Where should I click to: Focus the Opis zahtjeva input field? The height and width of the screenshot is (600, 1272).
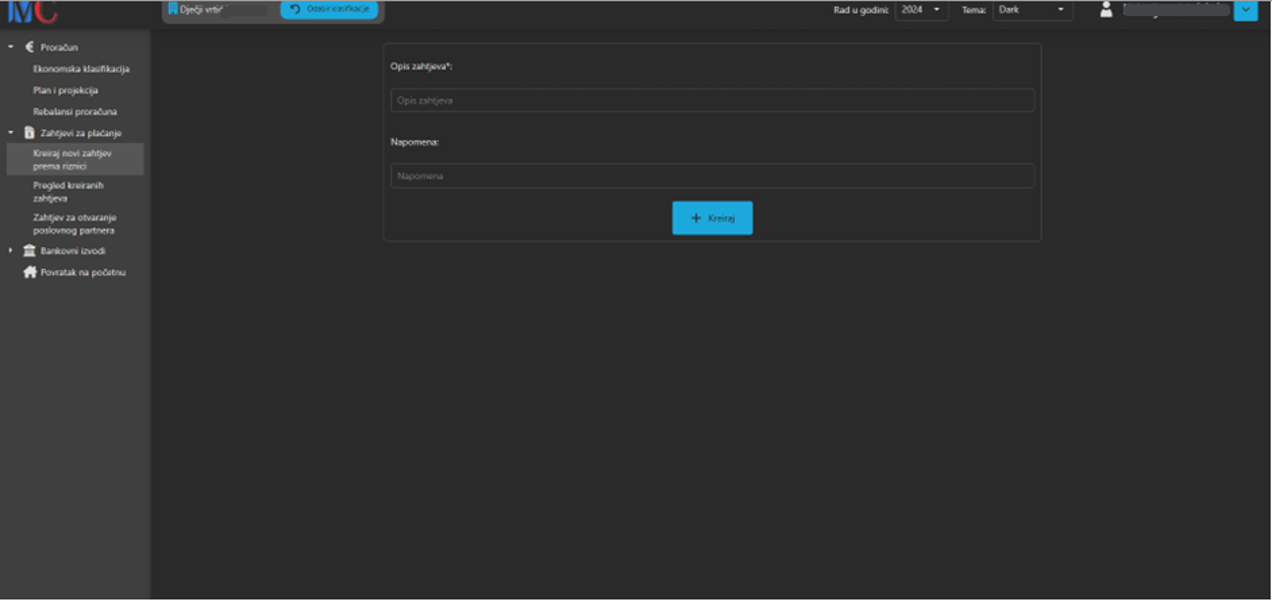tap(712, 100)
